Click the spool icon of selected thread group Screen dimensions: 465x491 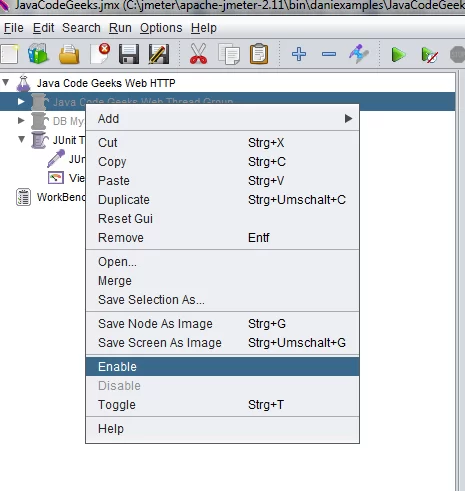(x=39, y=102)
